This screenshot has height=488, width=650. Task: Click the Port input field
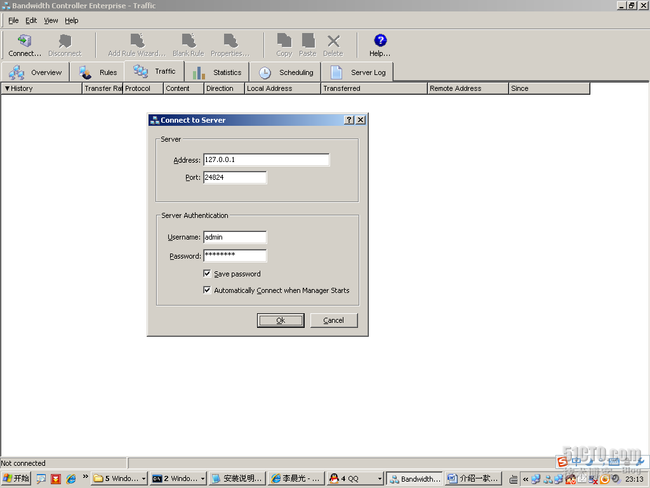235,177
